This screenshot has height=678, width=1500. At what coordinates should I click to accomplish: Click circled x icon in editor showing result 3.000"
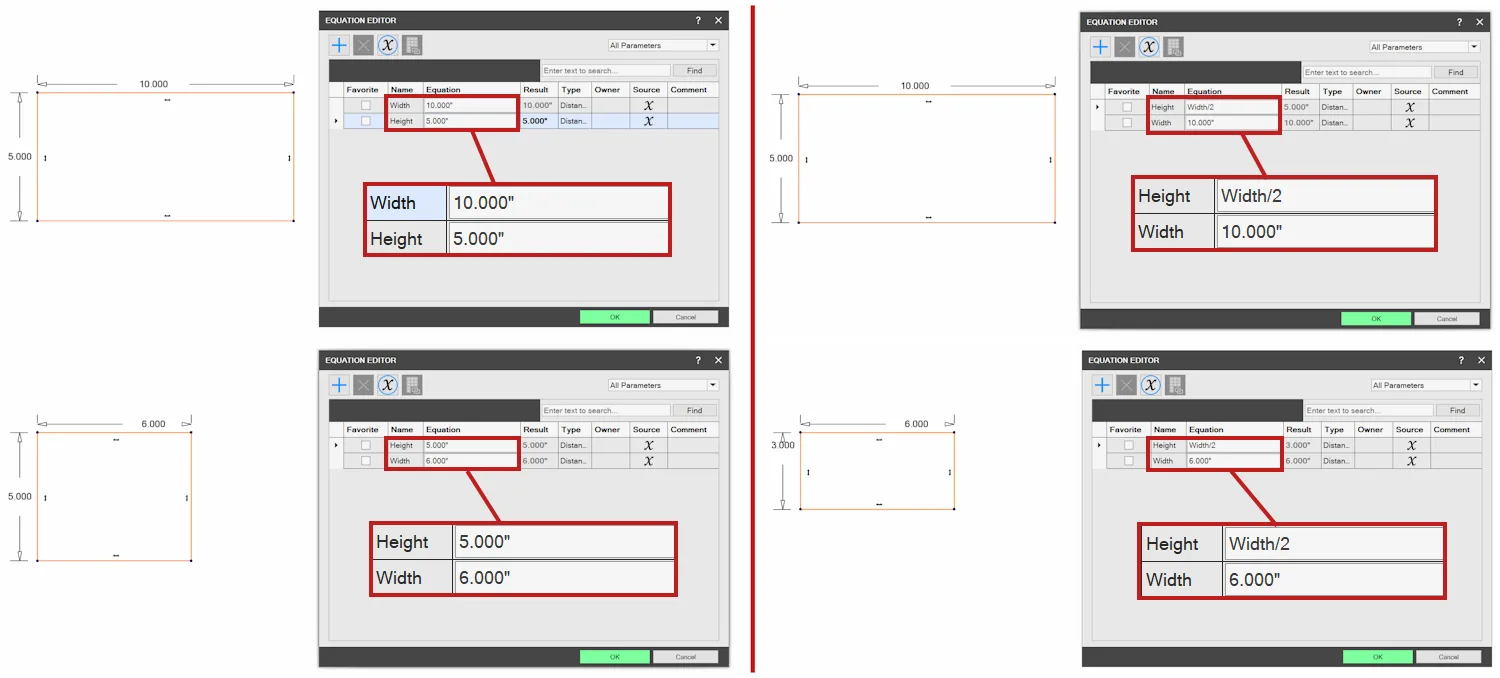pos(1151,385)
